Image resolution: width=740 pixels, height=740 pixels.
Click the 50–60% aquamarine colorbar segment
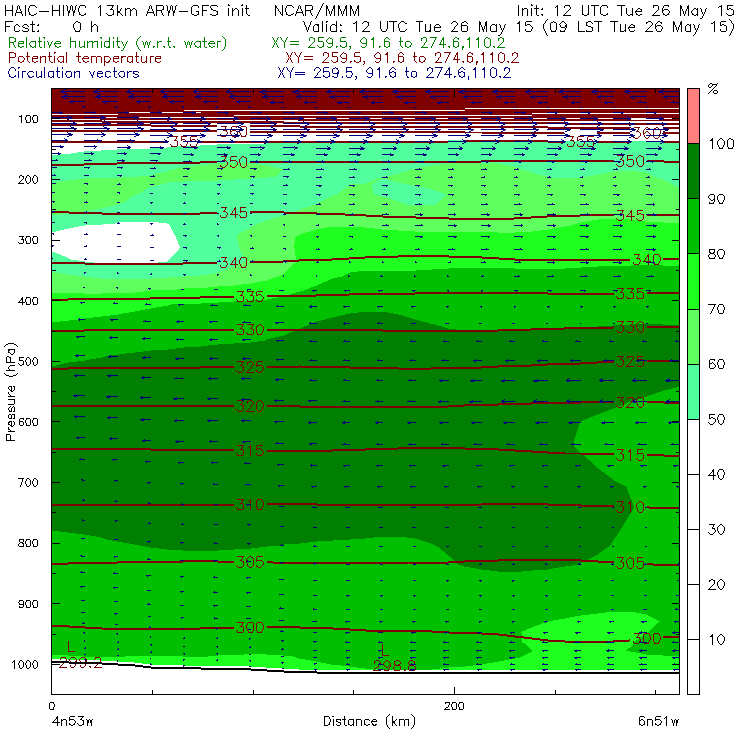coord(693,392)
